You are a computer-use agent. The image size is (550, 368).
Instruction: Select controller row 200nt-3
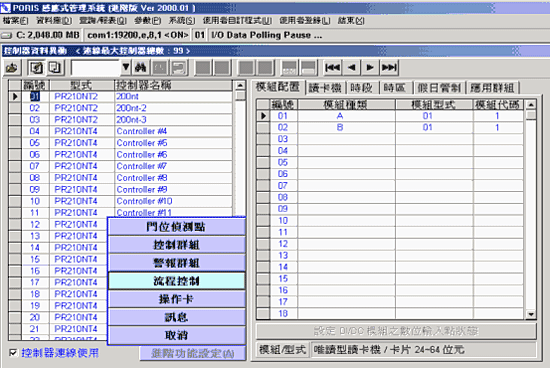[120, 120]
